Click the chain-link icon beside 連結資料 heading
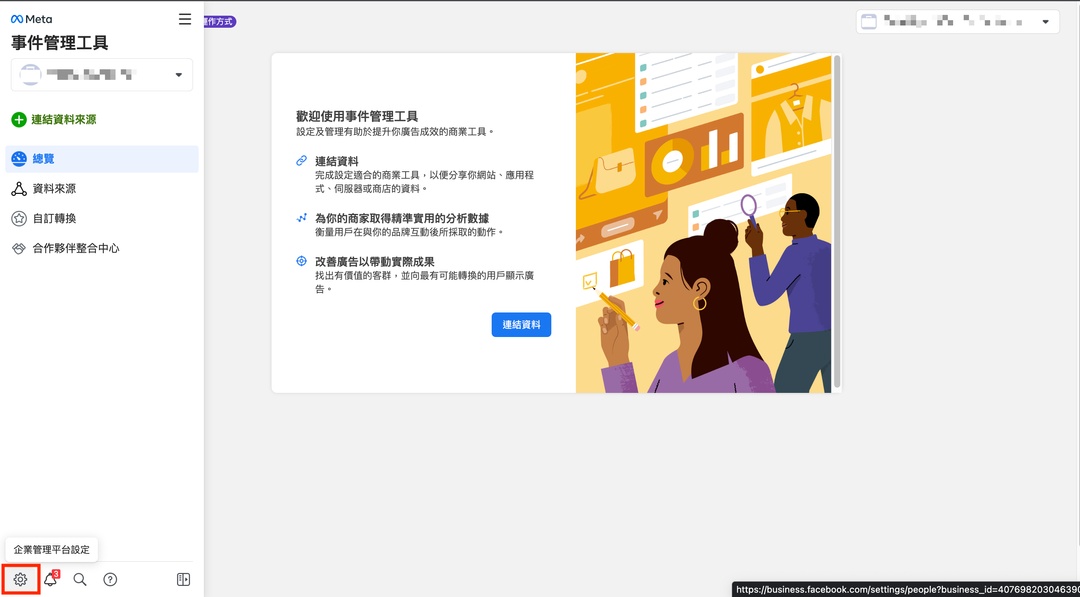Screen dimensions: 1080x597 click(x=301, y=161)
